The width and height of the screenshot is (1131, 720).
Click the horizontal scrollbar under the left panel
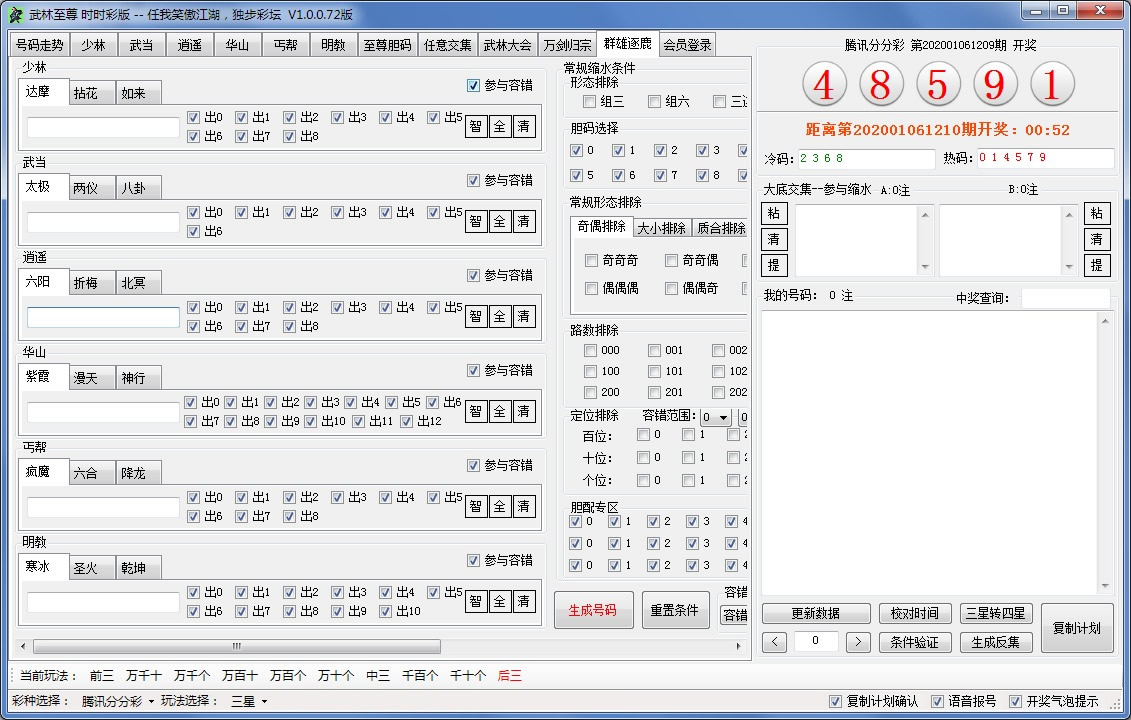237,647
